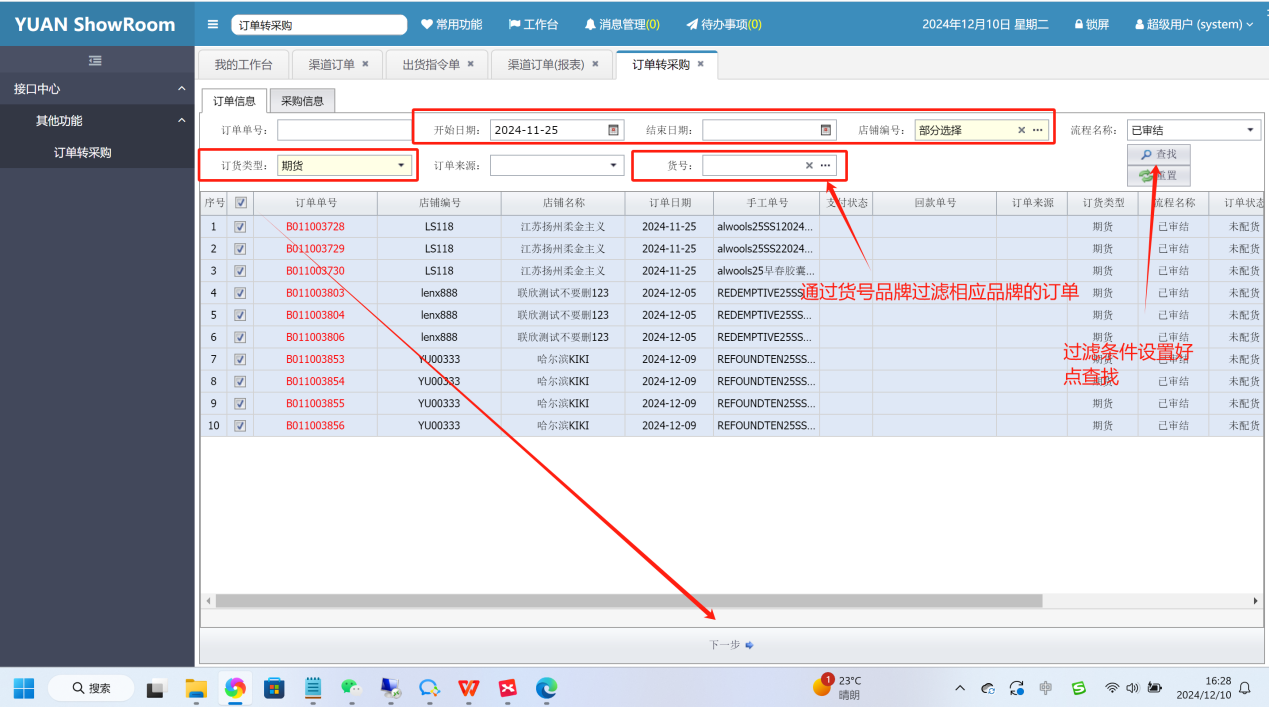Image resolution: width=1269 pixels, height=707 pixels.
Task: Click the horizontal scrollbar right arrow
Action: [x=1256, y=601]
